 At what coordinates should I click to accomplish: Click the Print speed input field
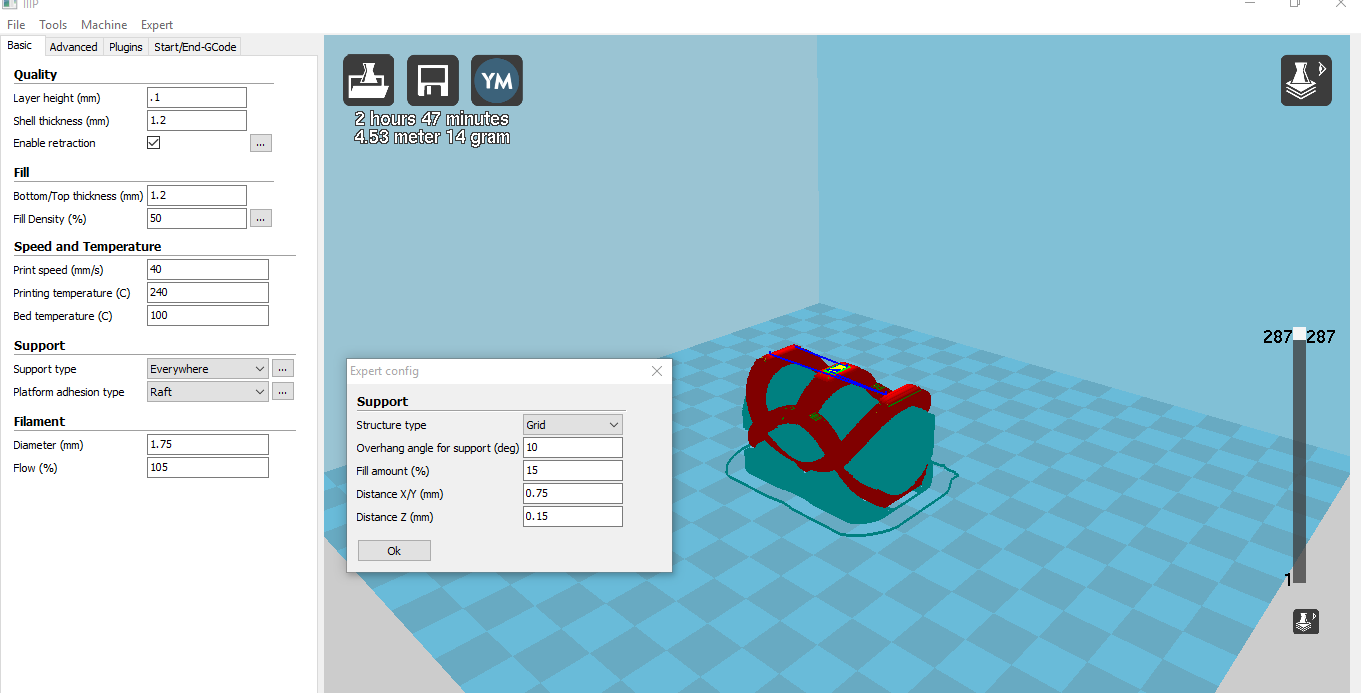coord(208,270)
